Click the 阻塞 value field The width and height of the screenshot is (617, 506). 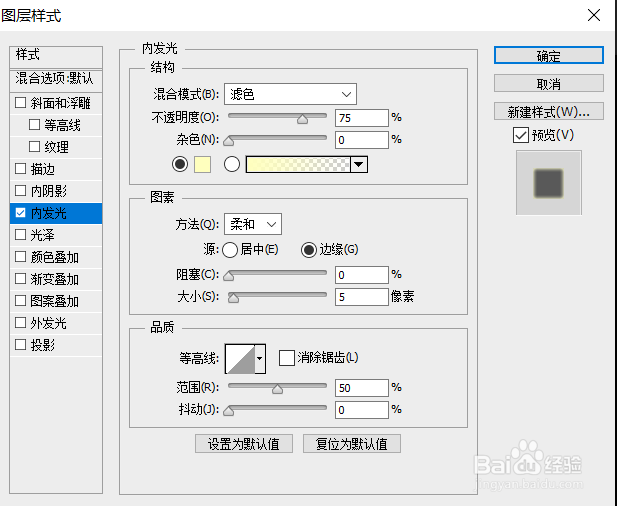(362, 275)
